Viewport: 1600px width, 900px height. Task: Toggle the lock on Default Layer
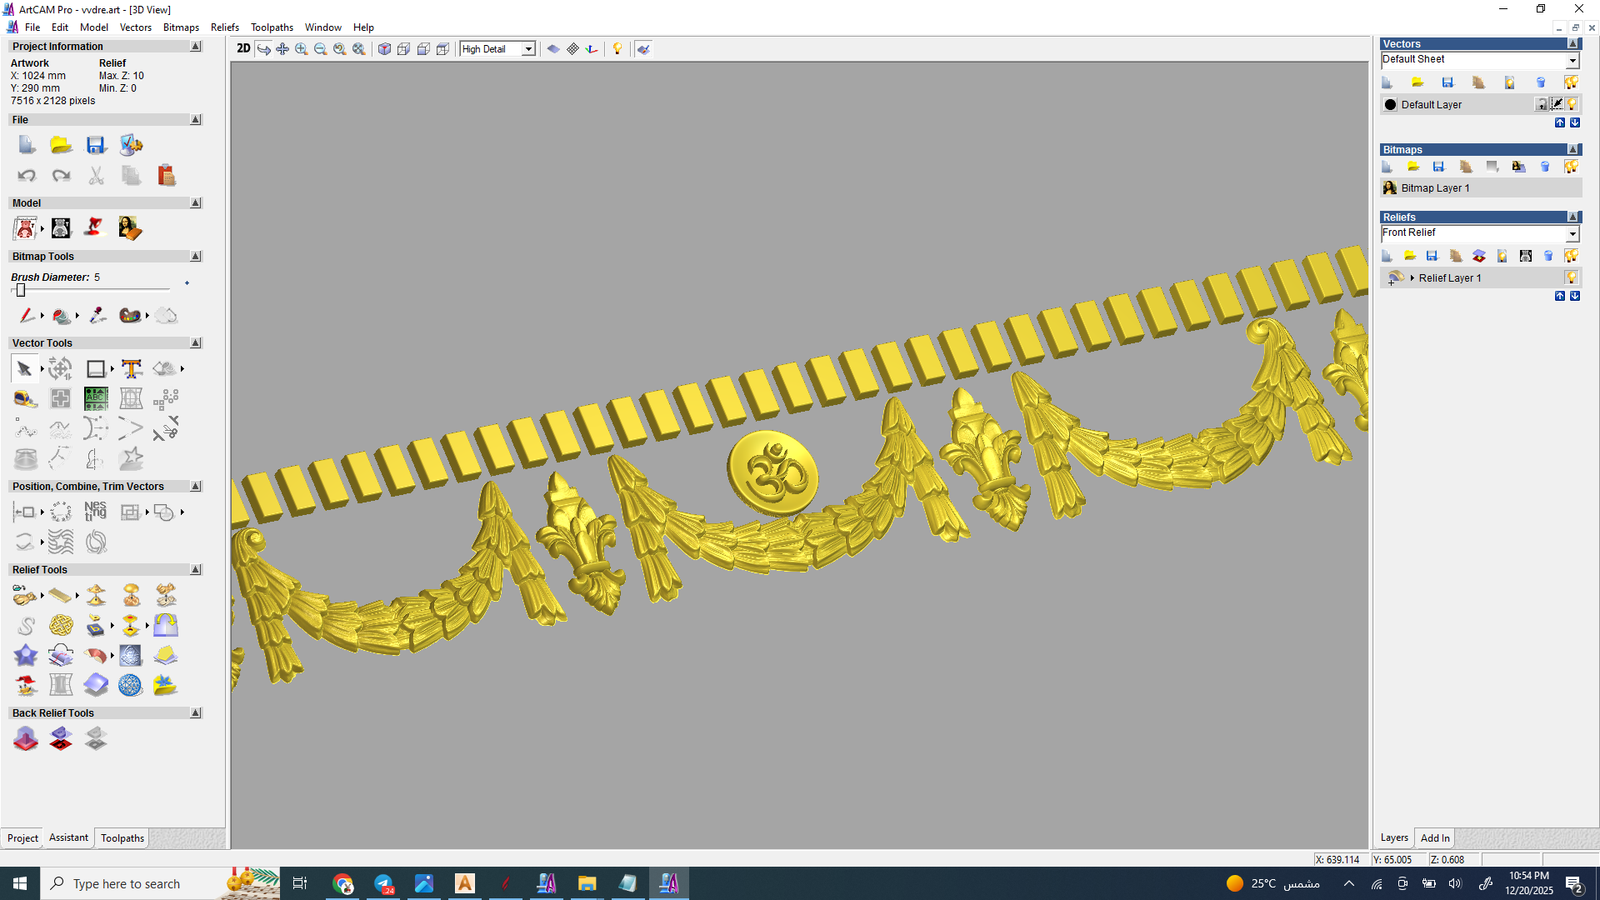(x=1542, y=105)
